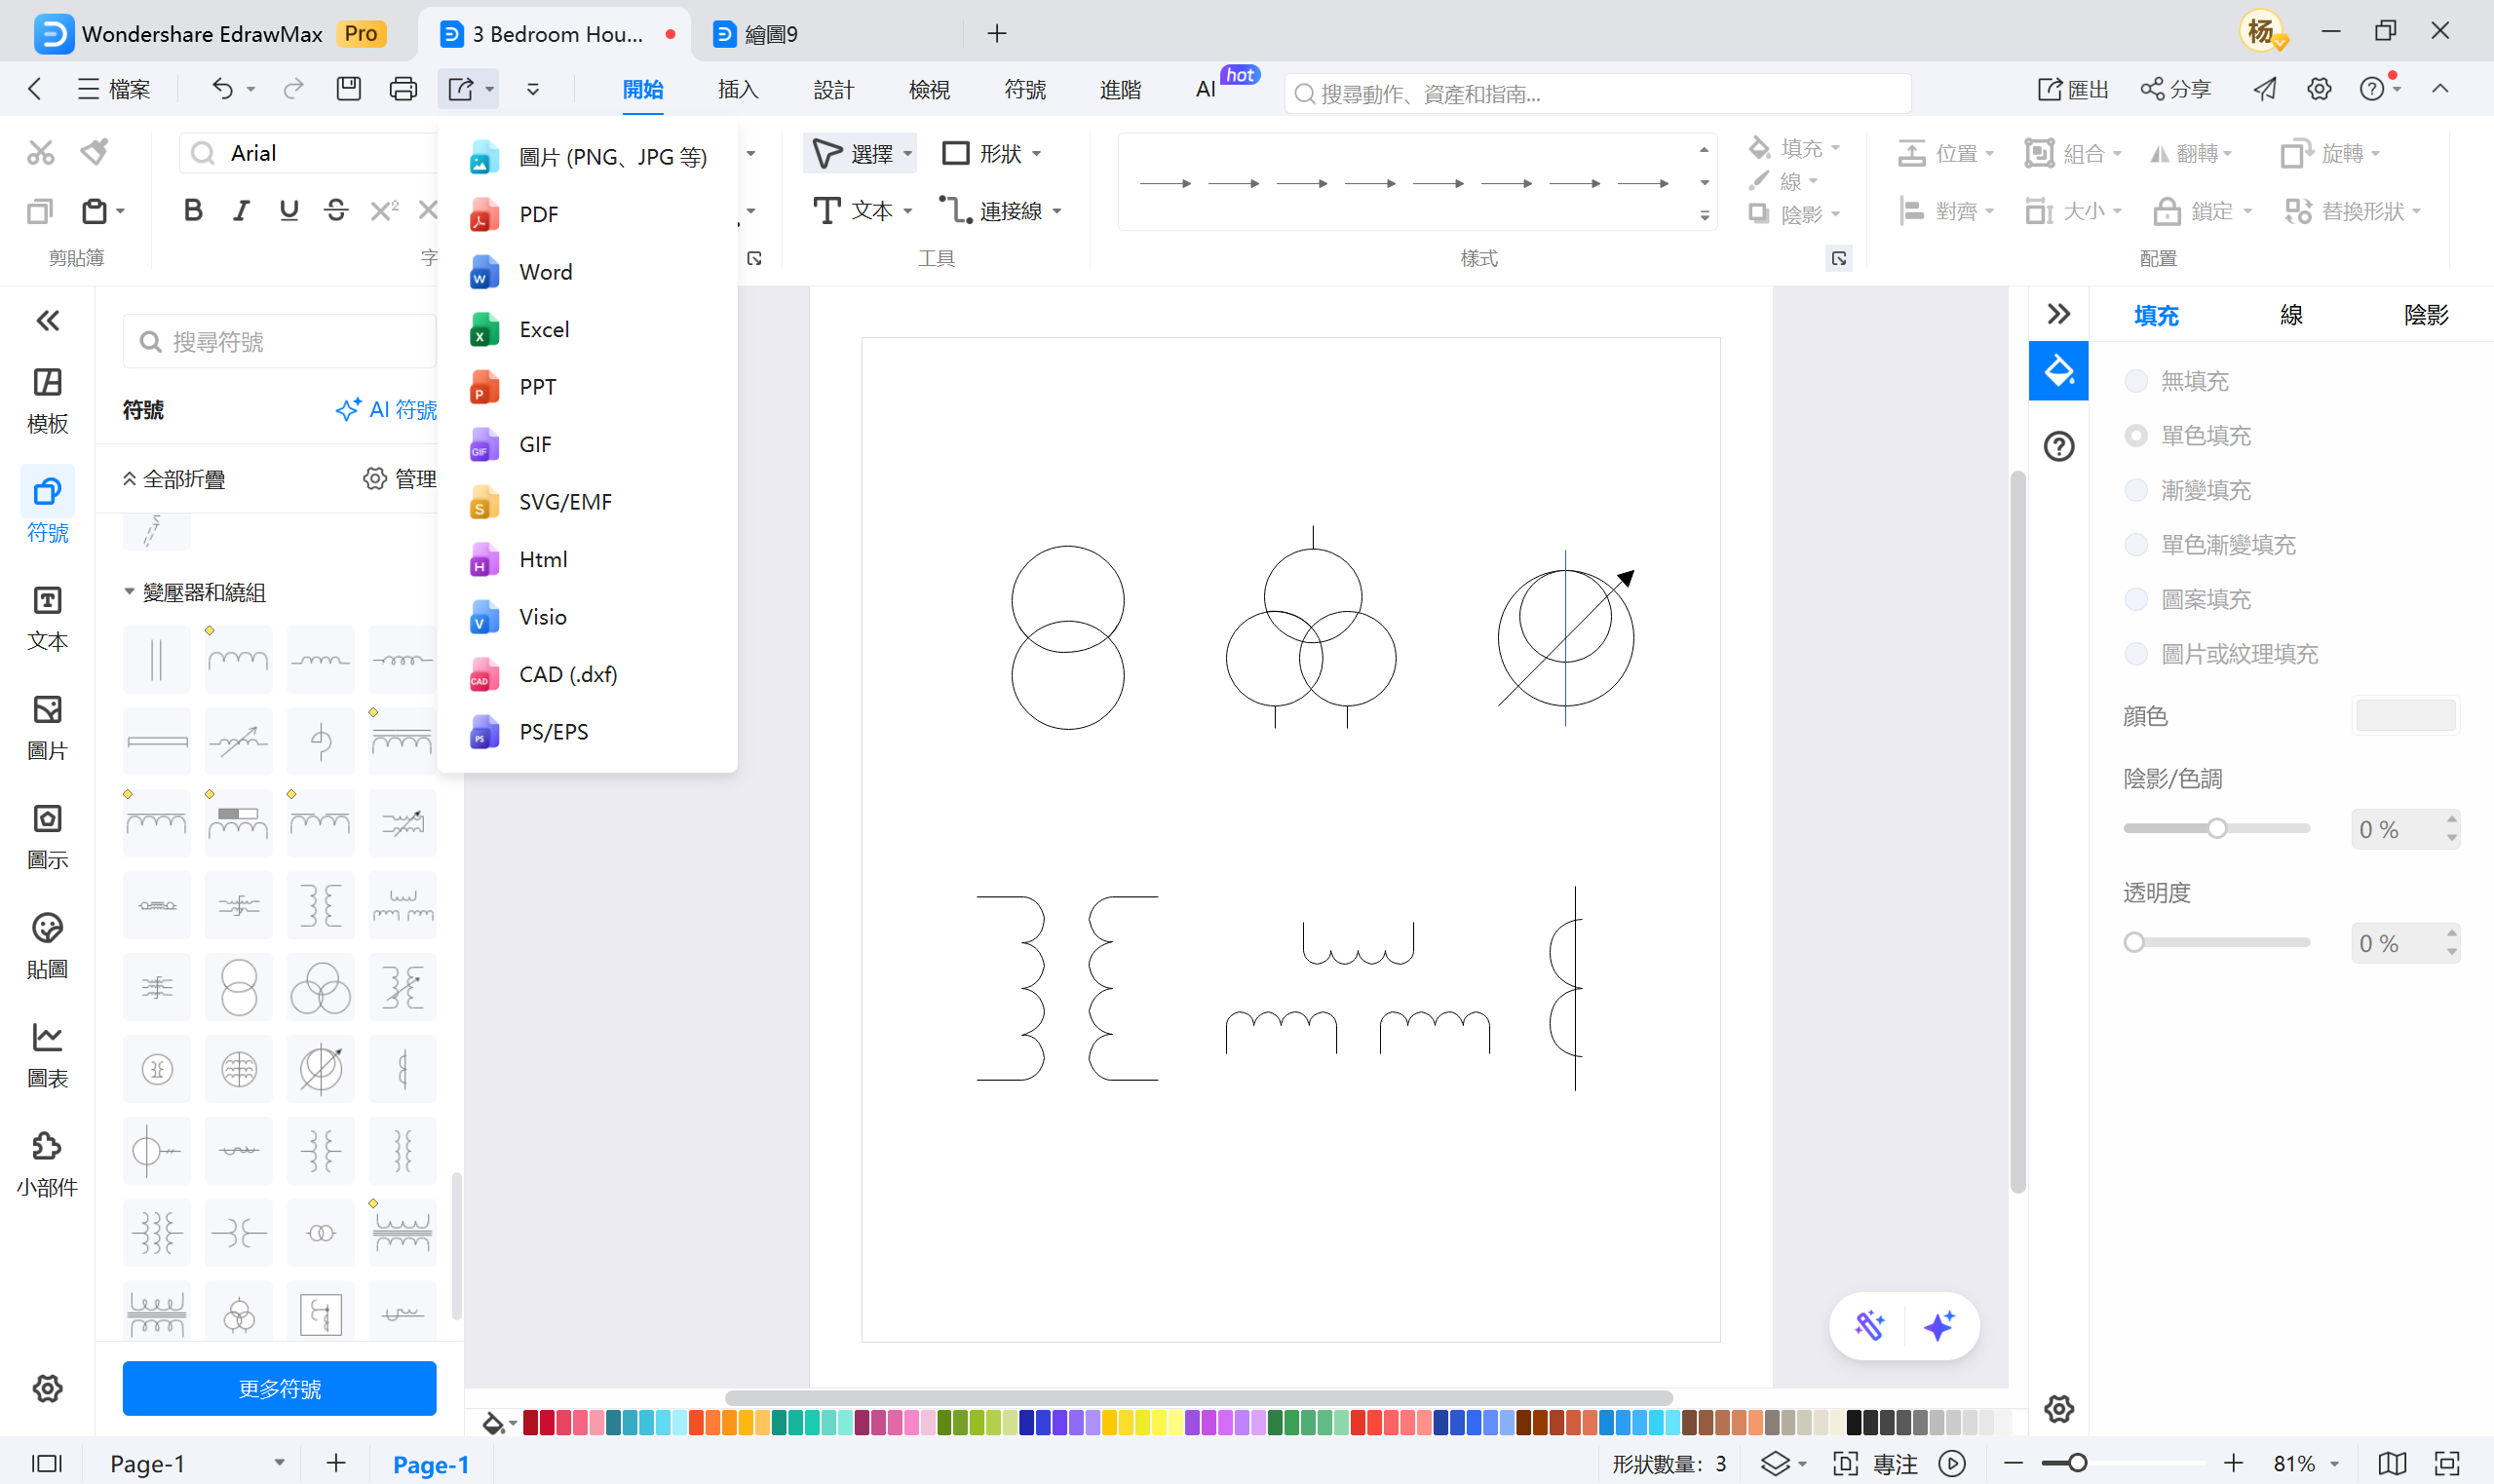Image resolution: width=2494 pixels, height=1484 pixels.
Task: Click the transparency (透明度) slider handle
Action: pos(2134,942)
